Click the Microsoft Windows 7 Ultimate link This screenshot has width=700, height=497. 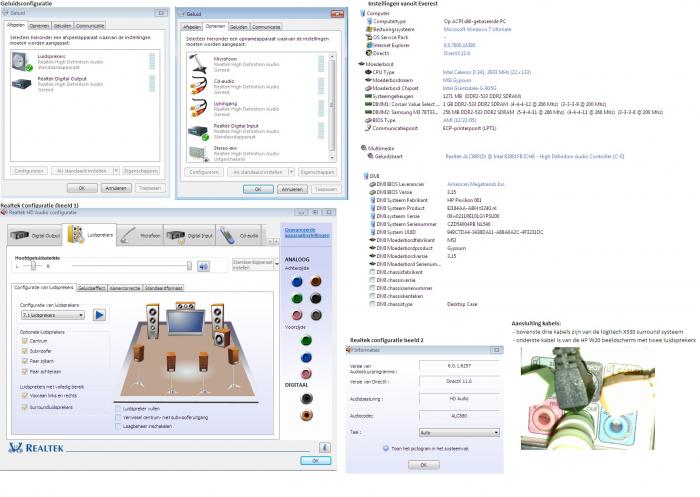[x=477, y=29]
